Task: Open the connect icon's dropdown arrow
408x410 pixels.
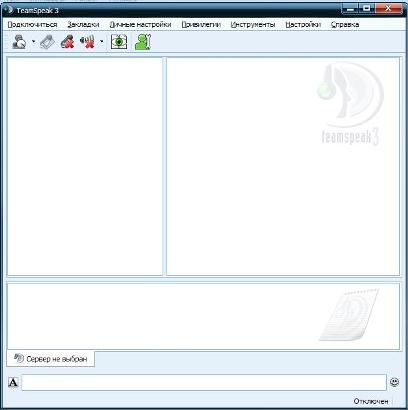Action: coord(34,42)
